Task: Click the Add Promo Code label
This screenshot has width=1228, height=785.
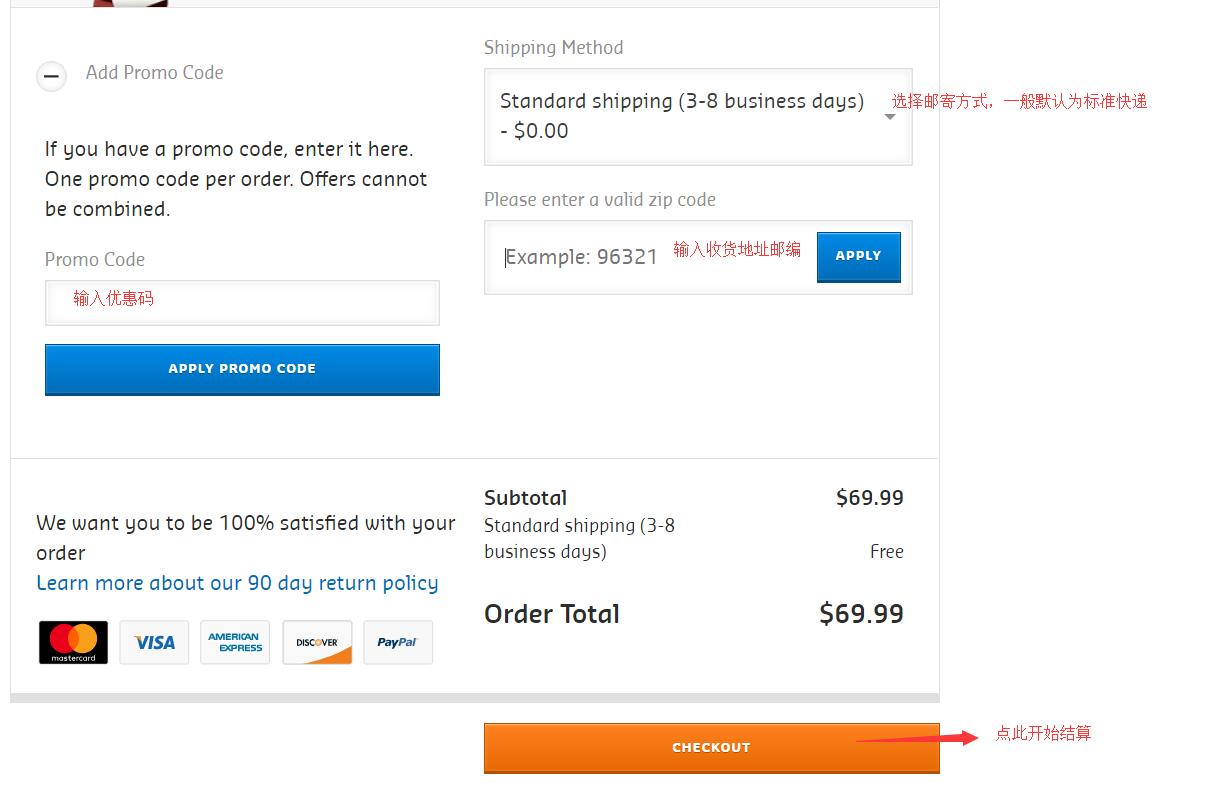Action: coord(154,72)
